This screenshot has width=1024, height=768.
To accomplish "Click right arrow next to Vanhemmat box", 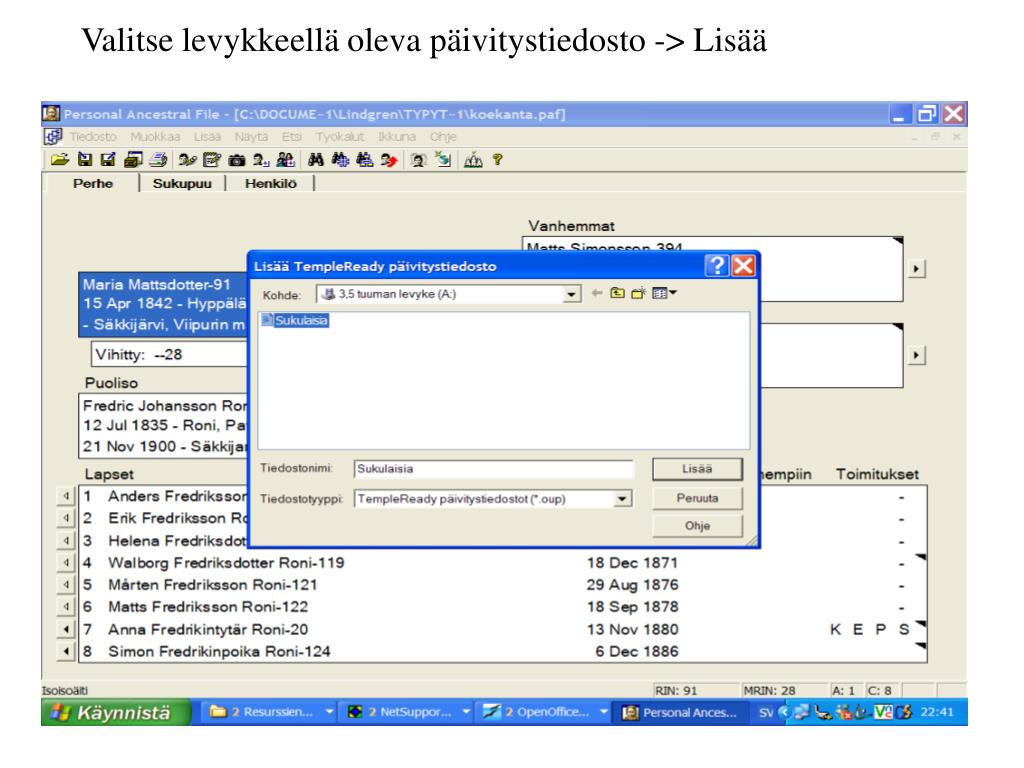I will [917, 268].
